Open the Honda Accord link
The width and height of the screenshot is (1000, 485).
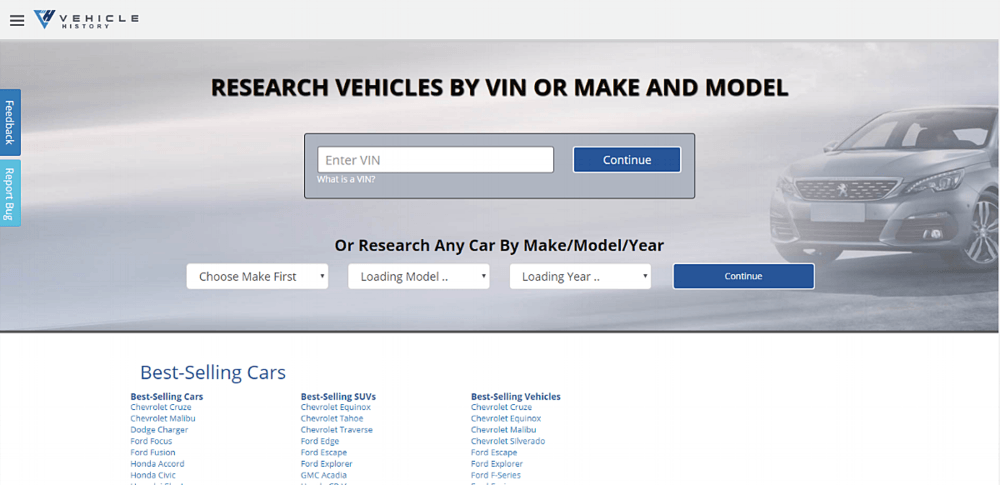click(x=158, y=464)
